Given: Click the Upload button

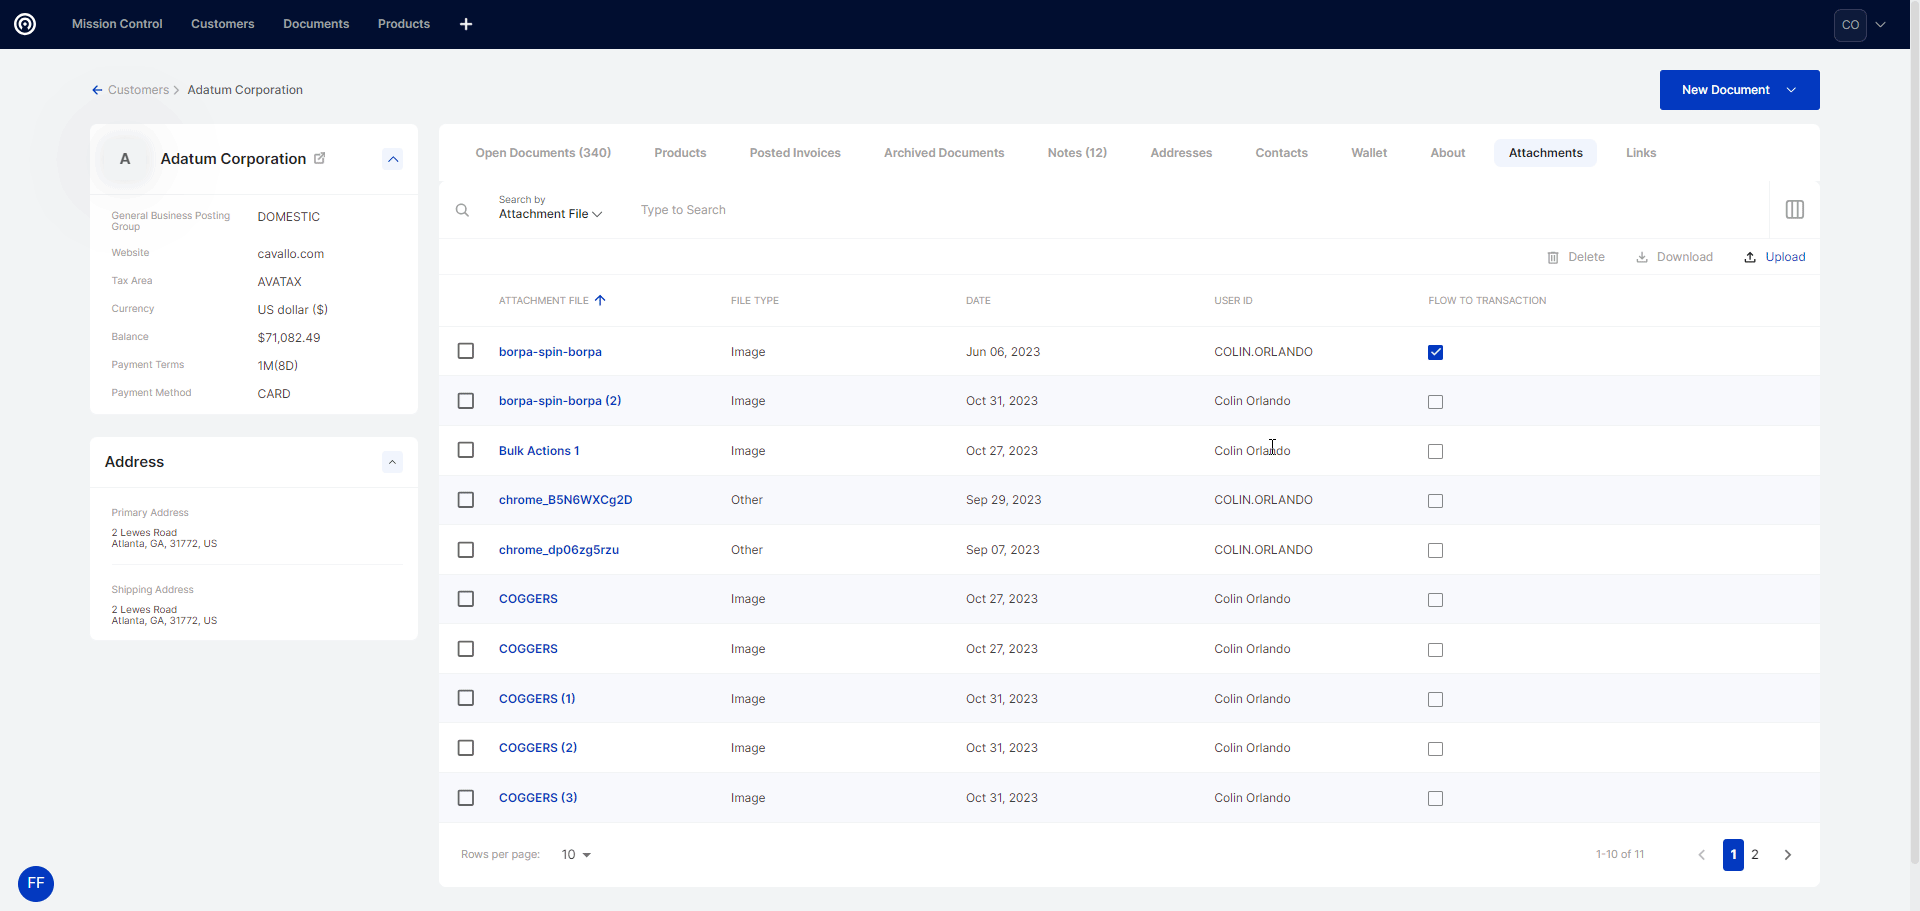Looking at the screenshot, I should coord(1775,257).
